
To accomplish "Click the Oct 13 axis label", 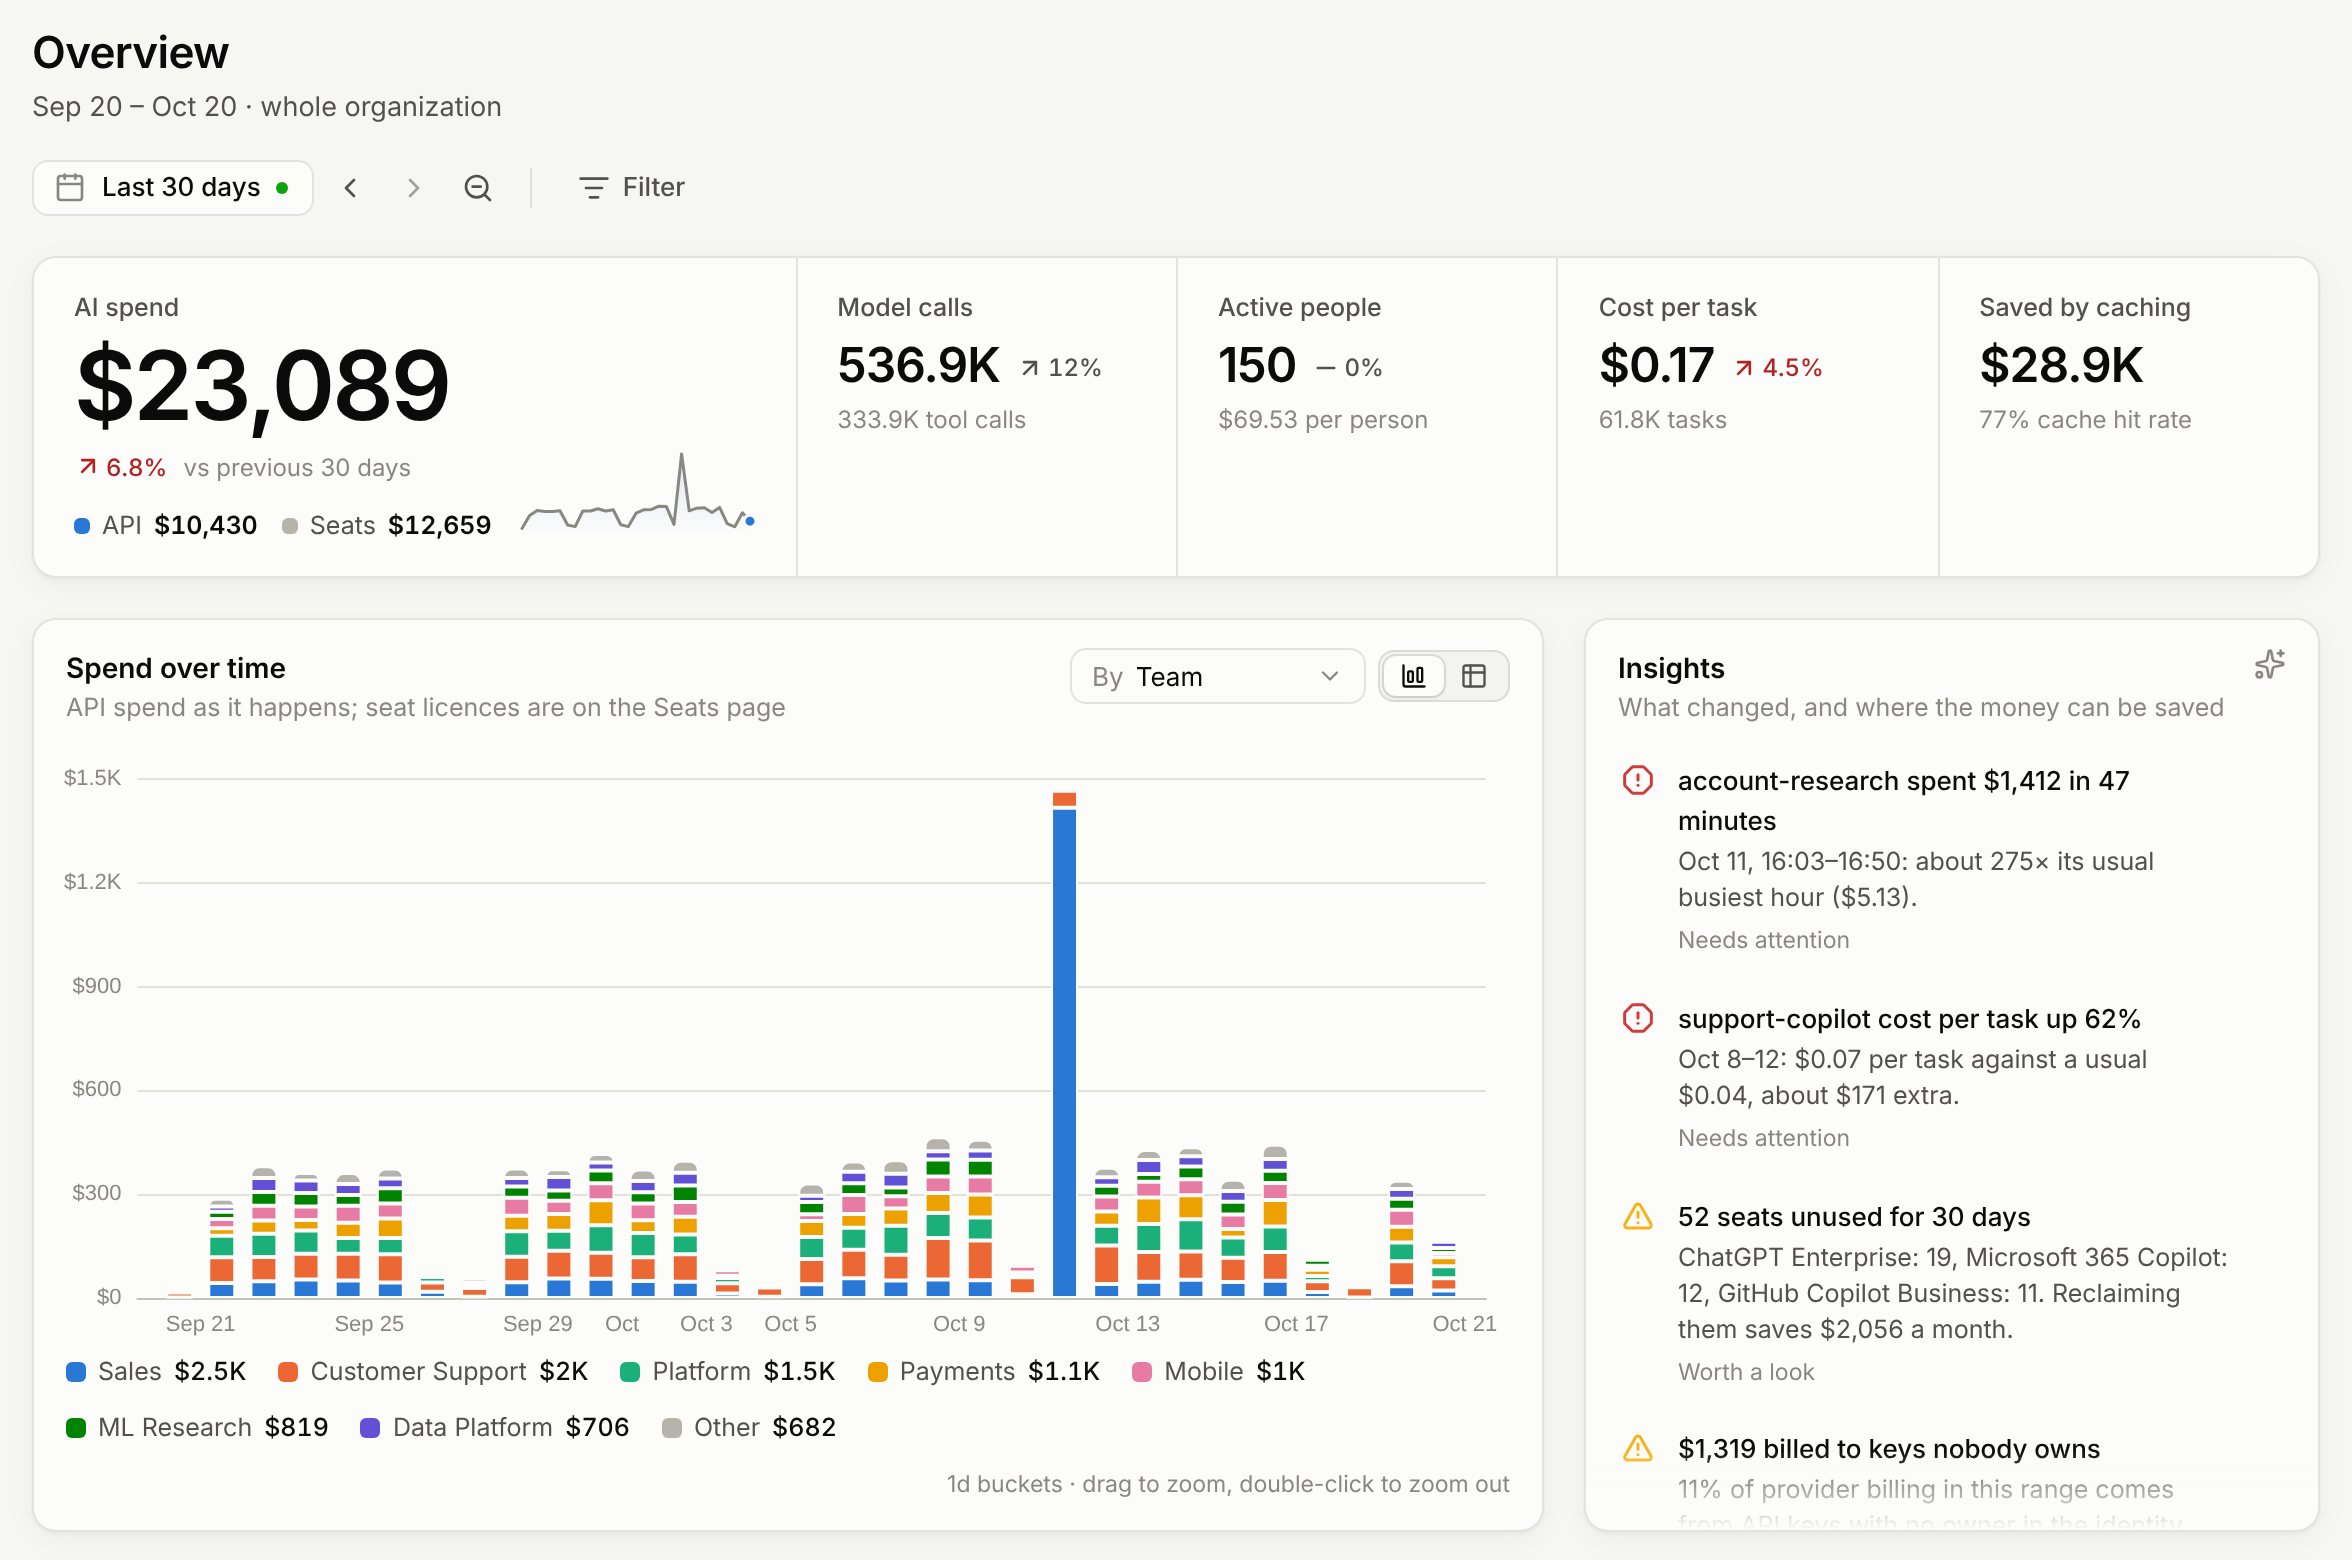I will pyautogui.click(x=1127, y=1324).
